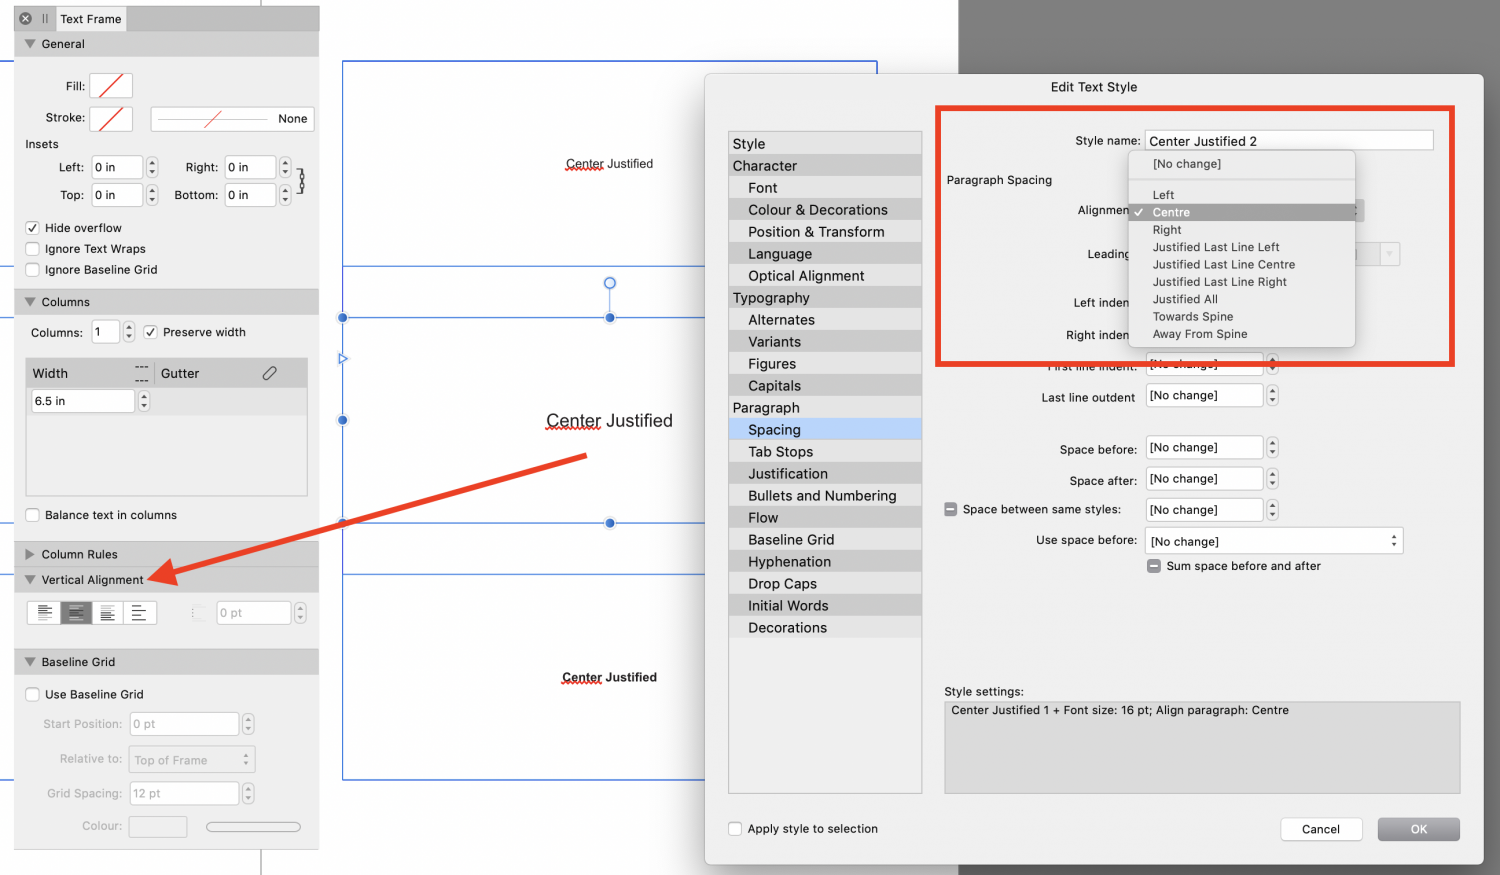1500x875 pixels.
Task: Choose Justified All from alignment menu
Action: click(x=1185, y=298)
